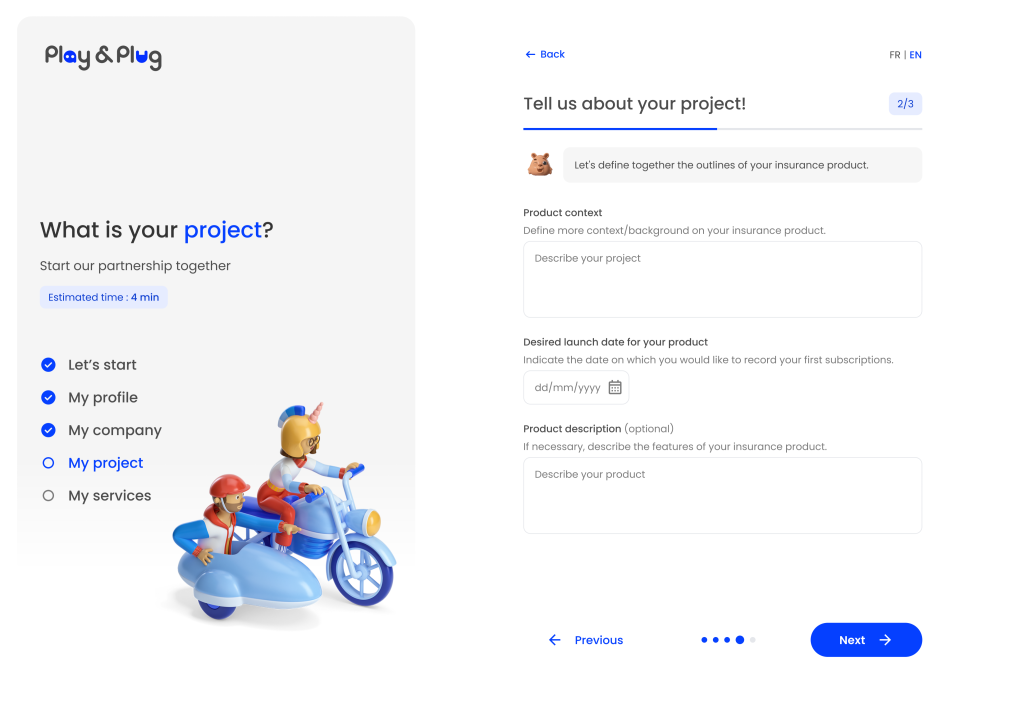Click the left arrow beside Previous

[x=555, y=640]
